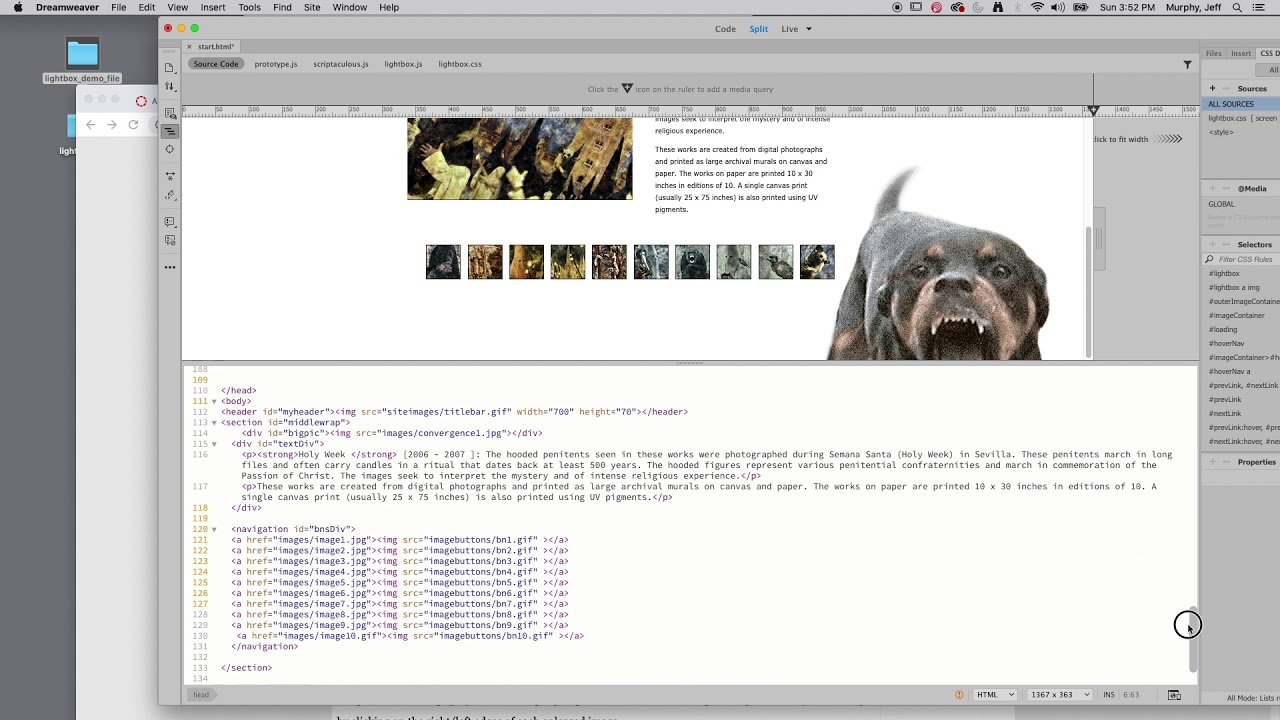1280x720 pixels.
Task: Click the Expand All code icon
Action: coord(170,176)
